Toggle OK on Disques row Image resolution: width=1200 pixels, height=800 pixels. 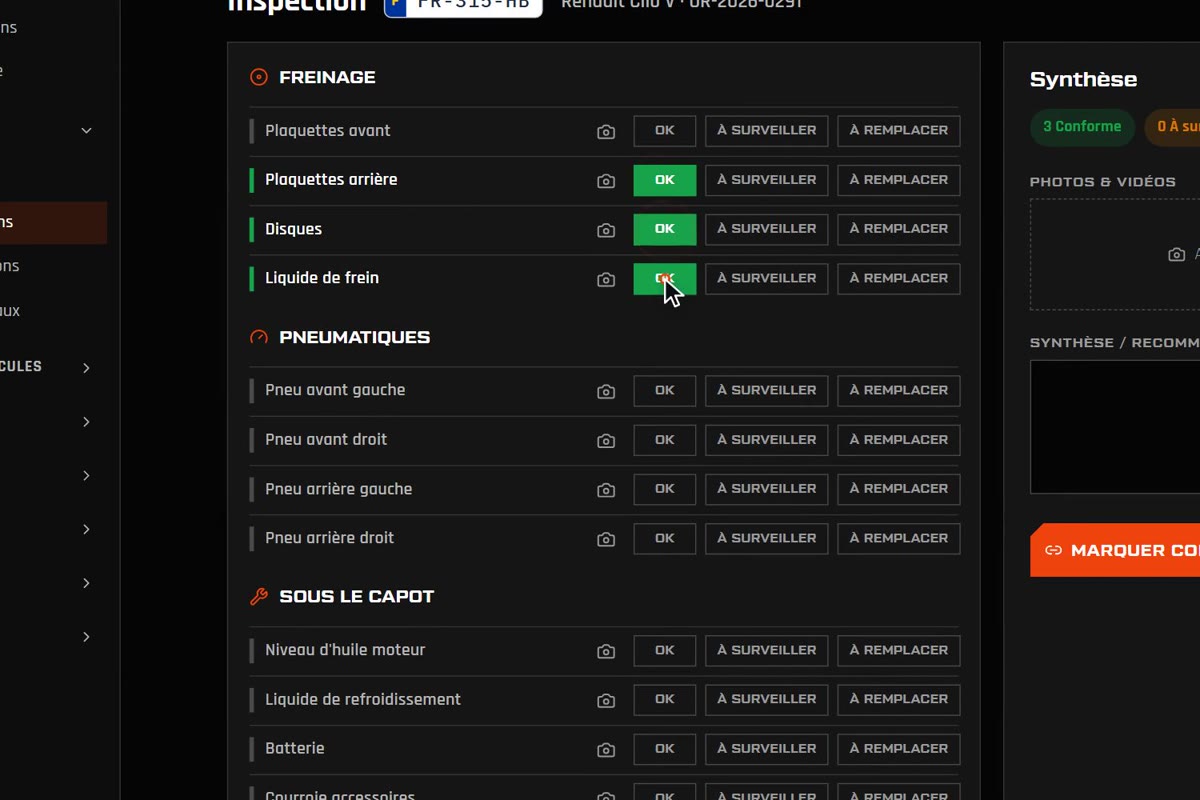665,229
